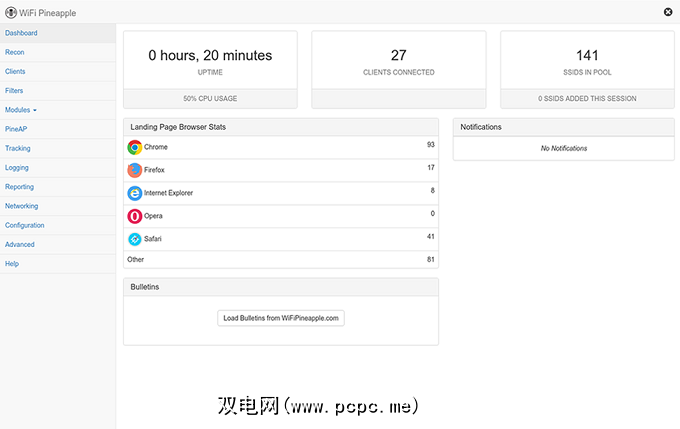The image size is (680, 429).
Task: Click the WiFi Pineapple logo icon
Action: [x=11, y=13]
